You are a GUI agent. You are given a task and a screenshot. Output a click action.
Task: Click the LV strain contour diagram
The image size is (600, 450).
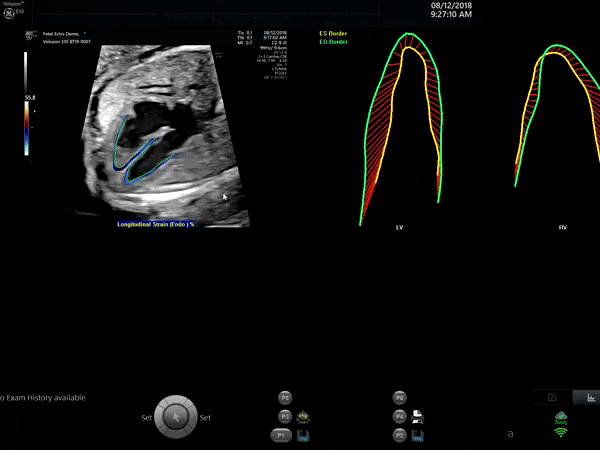click(401, 129)
